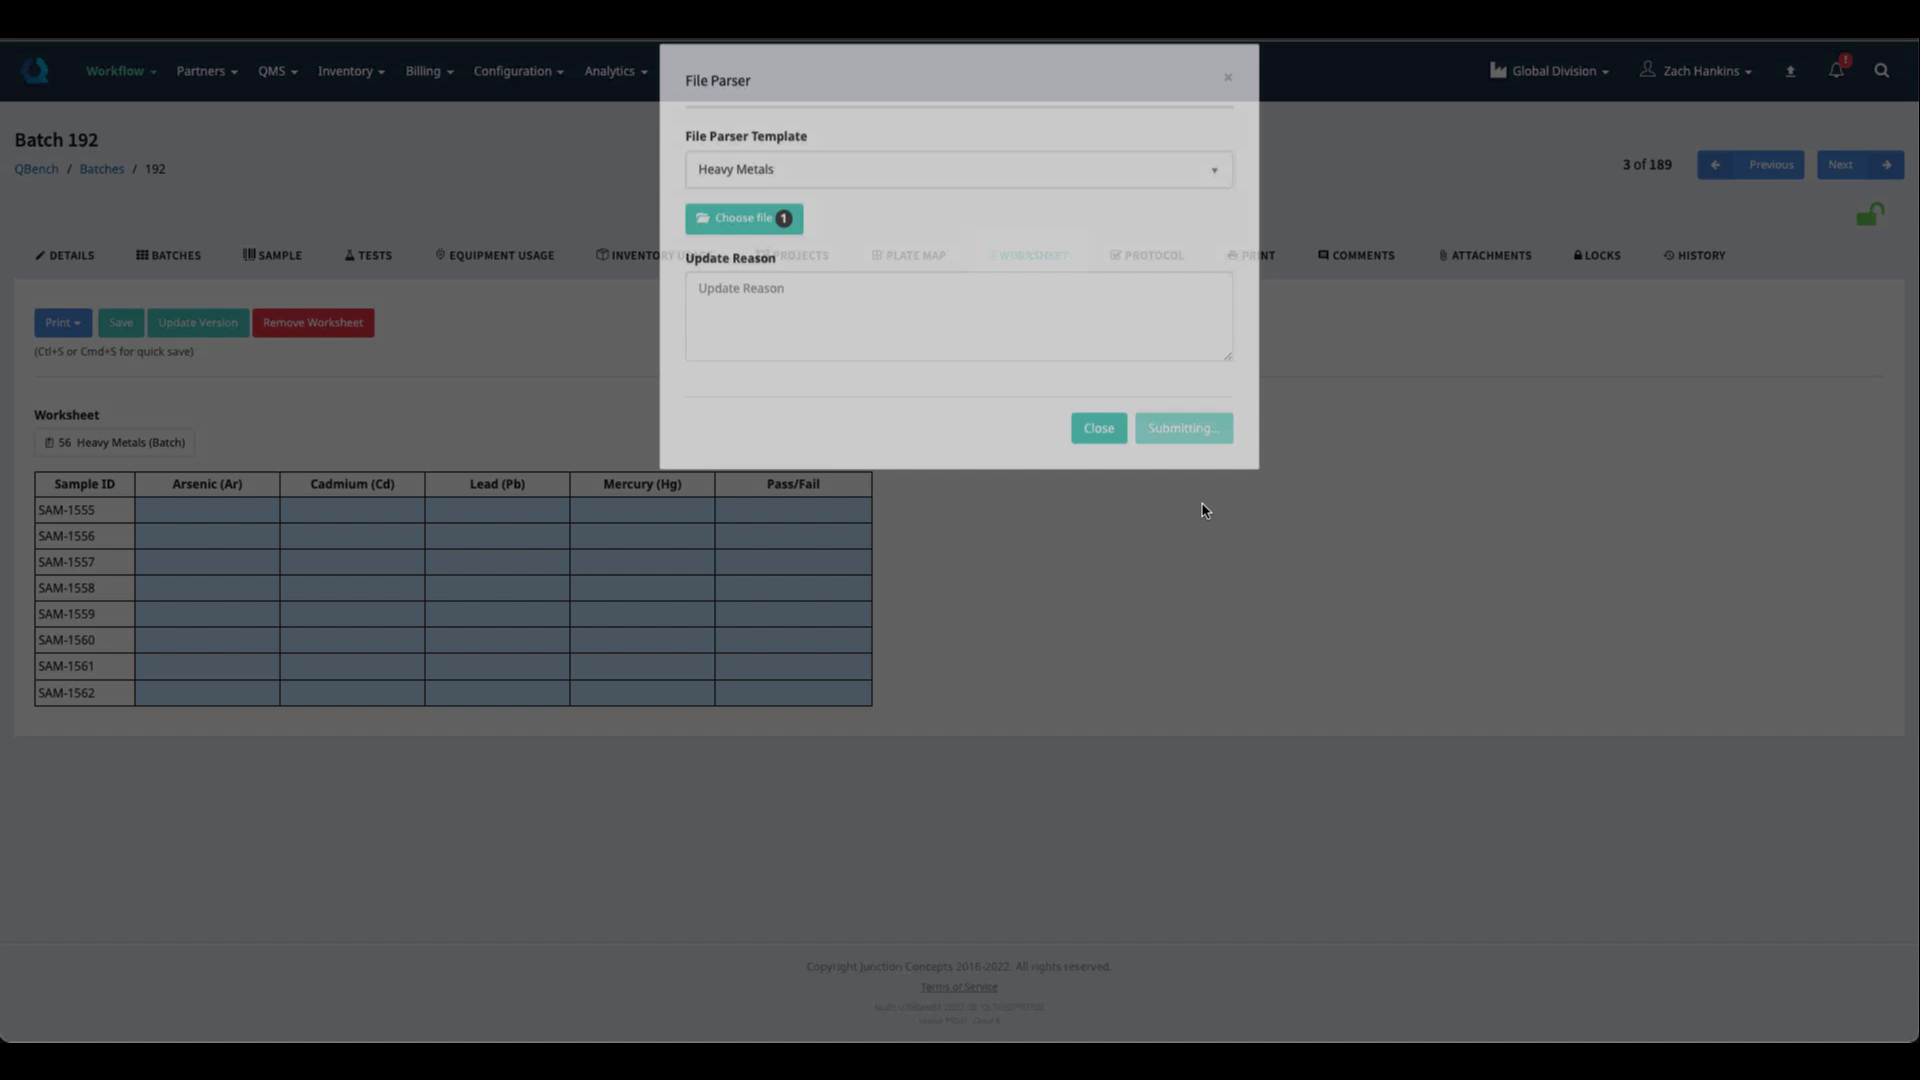Viewport: 1920px width, 1080px height.
Task: Click the Next arrow button
Action: click(x=1859, y=165)
